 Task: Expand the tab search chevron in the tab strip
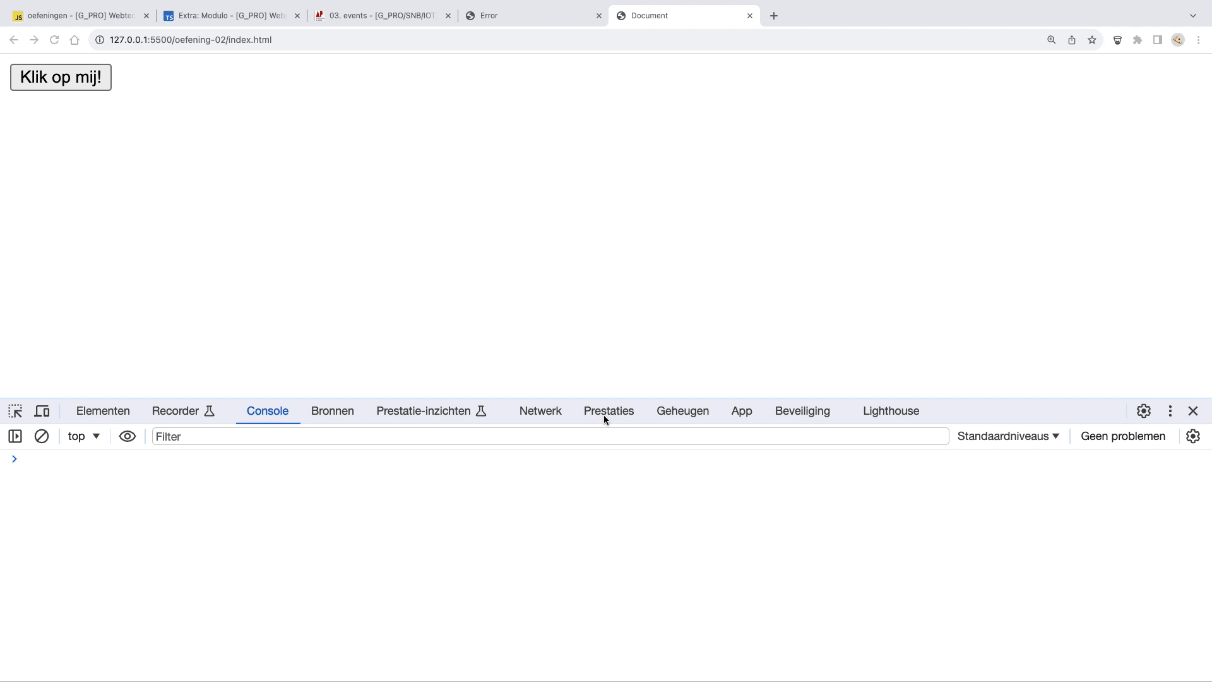click(x=1192, y=16)
